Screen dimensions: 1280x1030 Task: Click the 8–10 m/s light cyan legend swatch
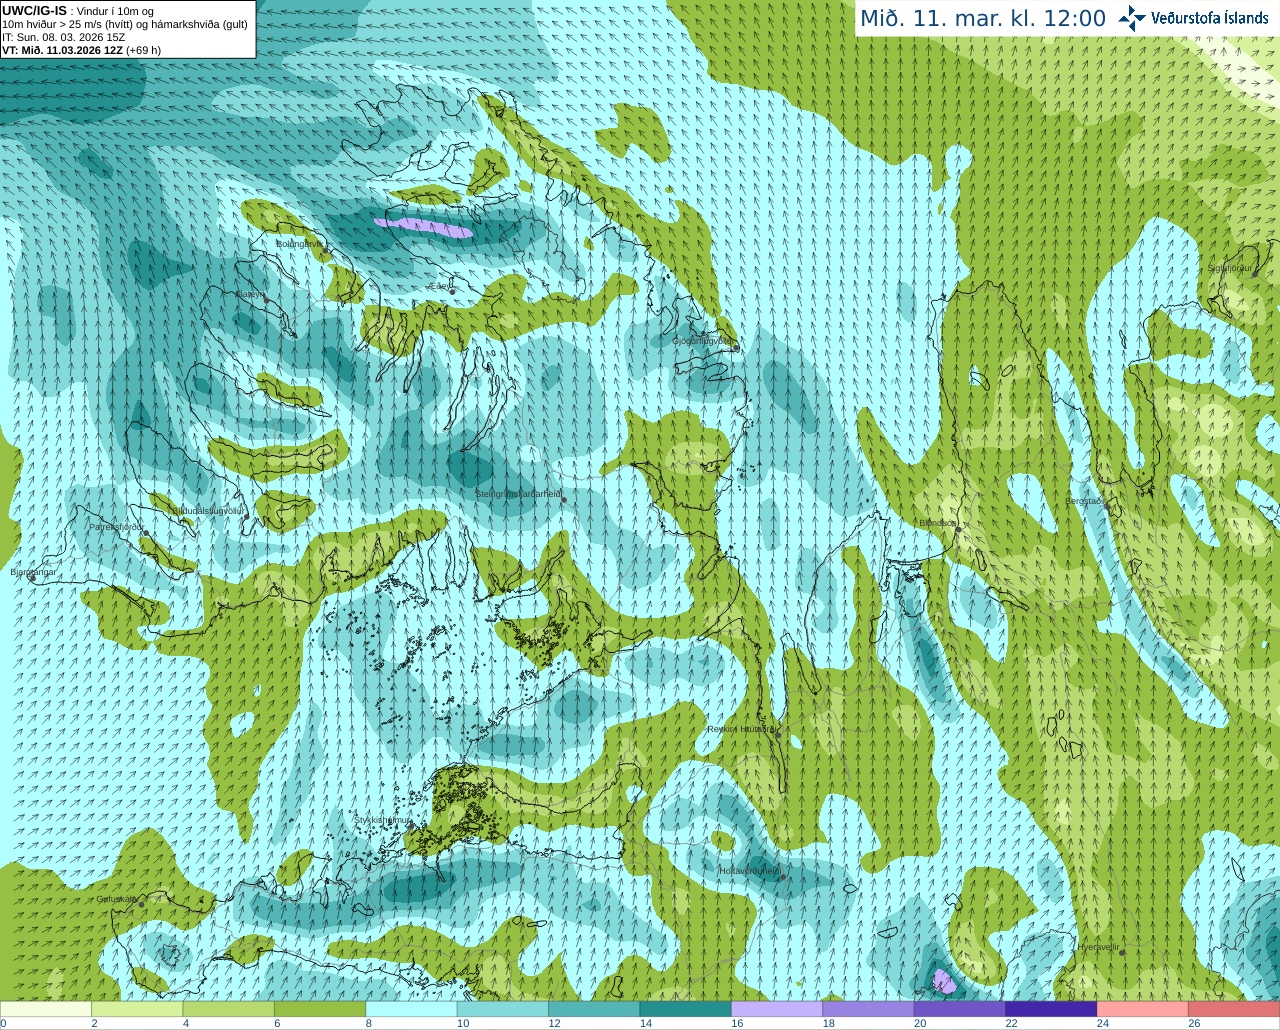tap(411, 1009)
